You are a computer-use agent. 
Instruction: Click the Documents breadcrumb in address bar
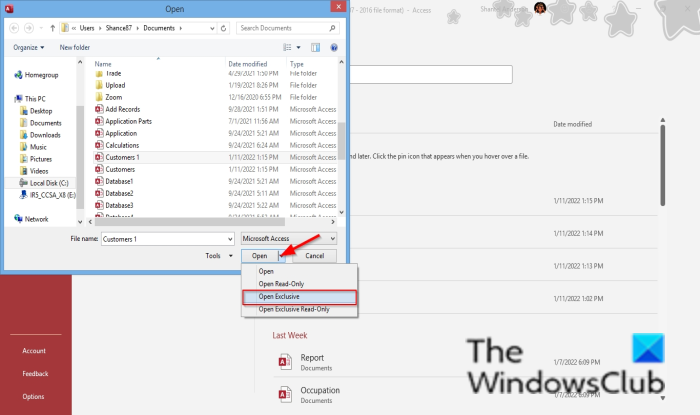159,28
